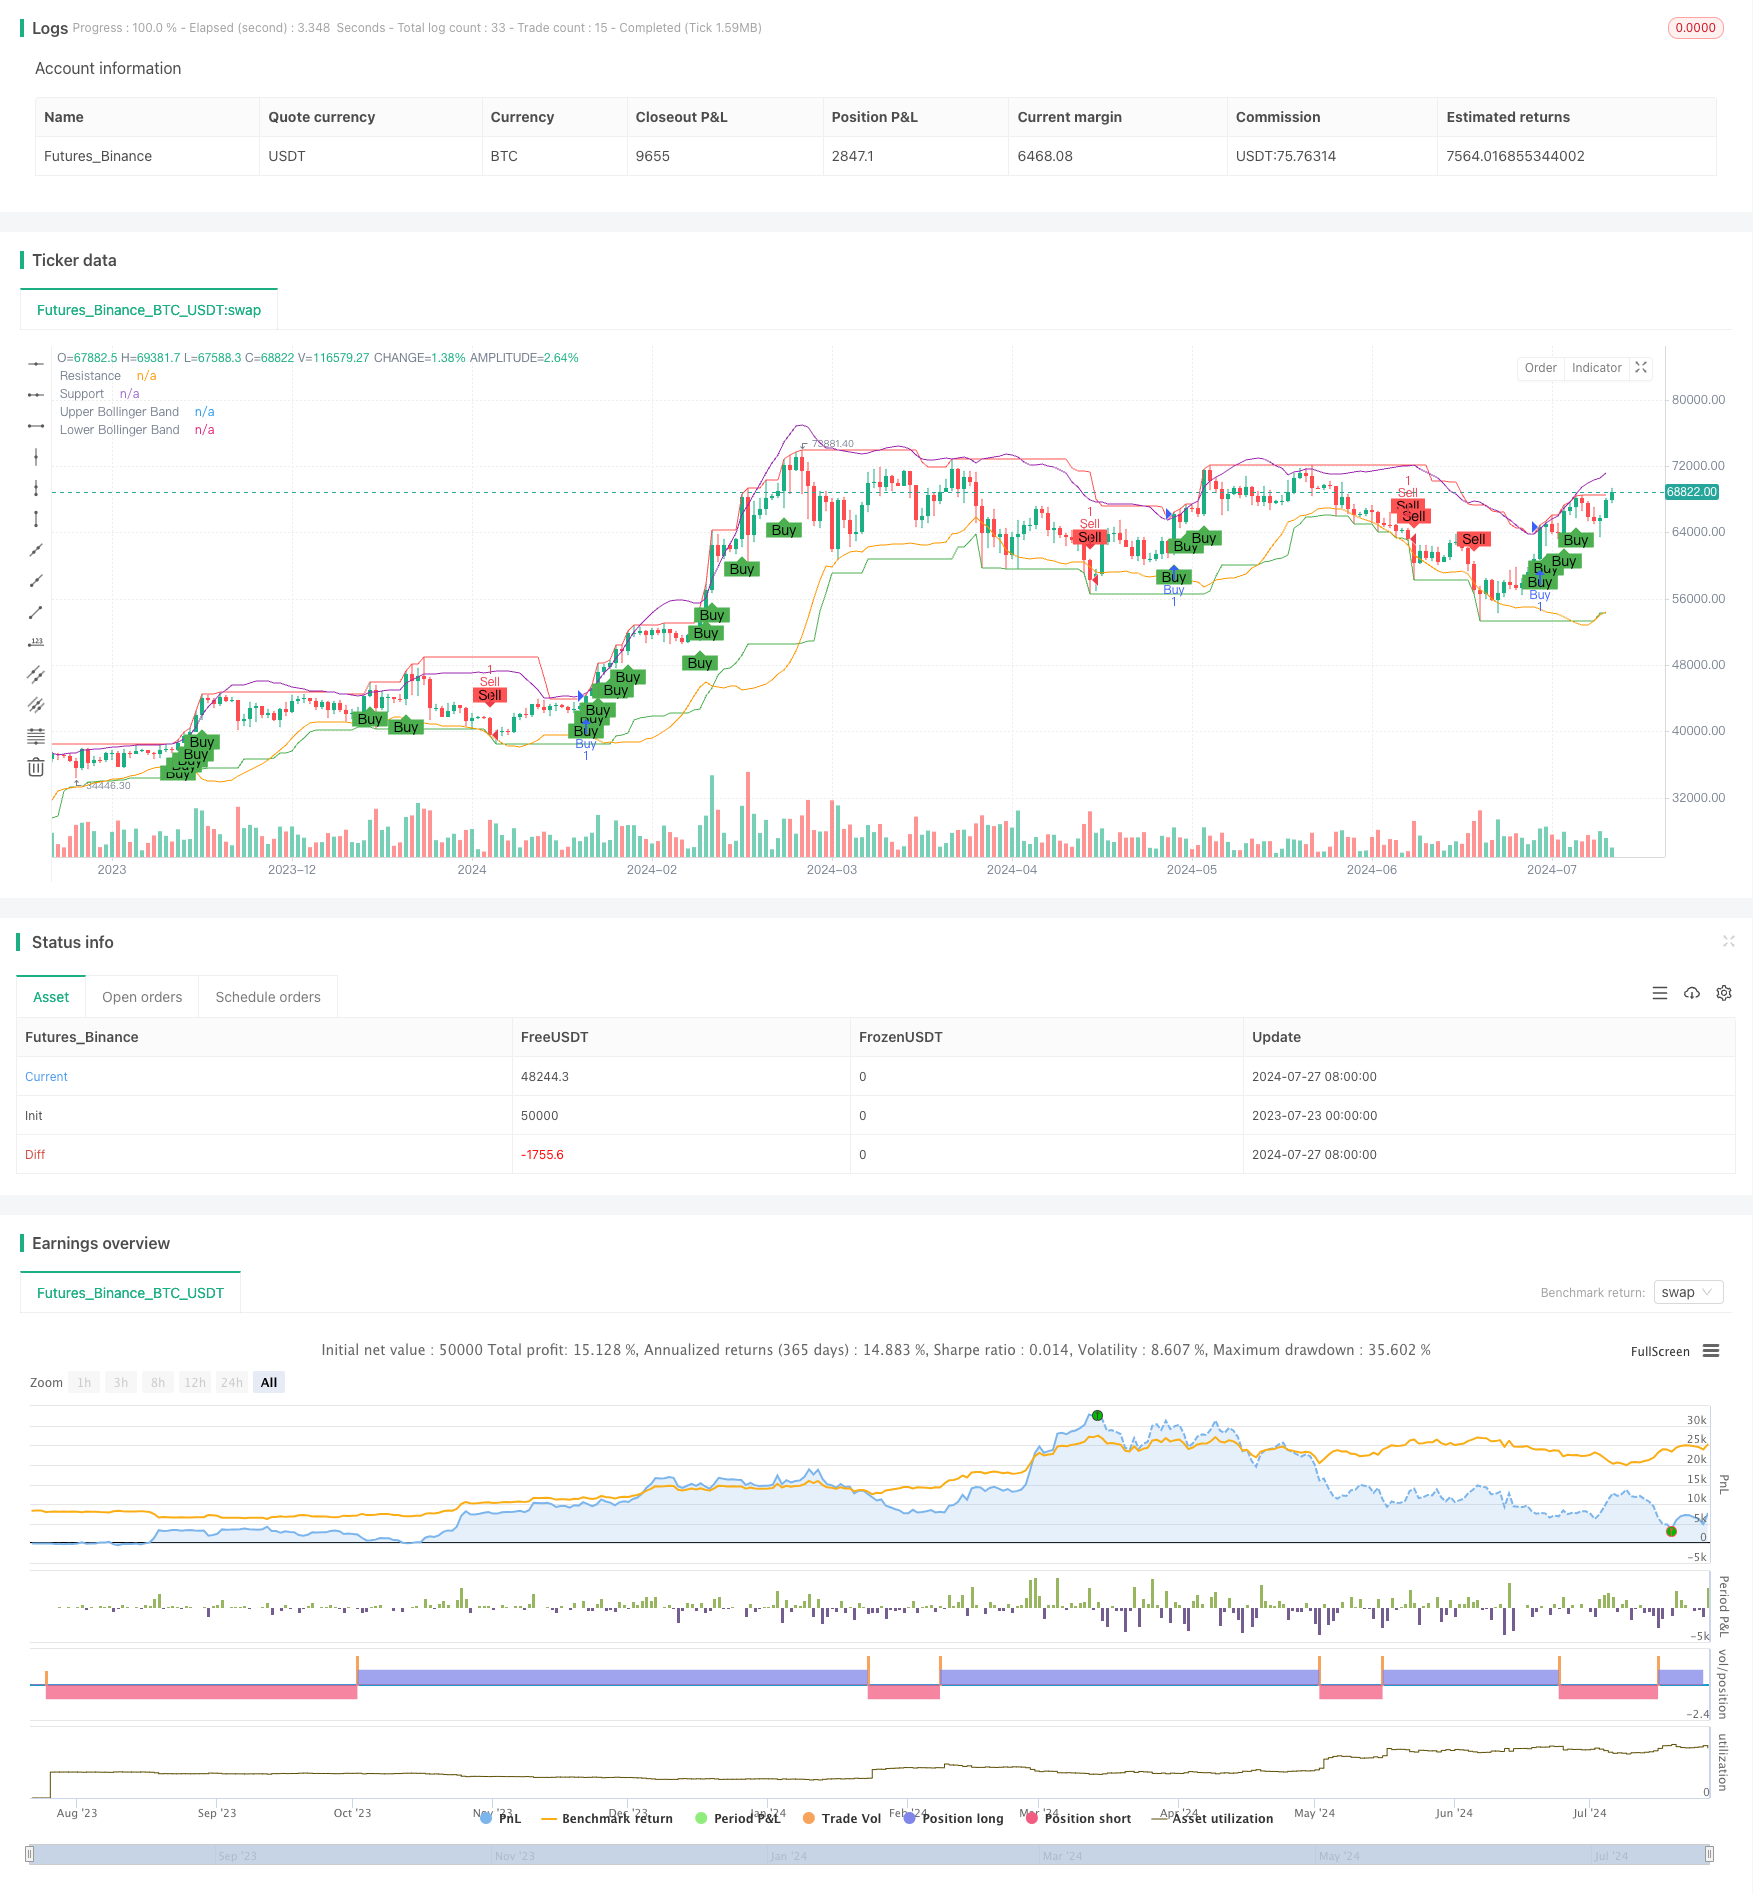Select the price line tool with 123 label

click(36, 643)
